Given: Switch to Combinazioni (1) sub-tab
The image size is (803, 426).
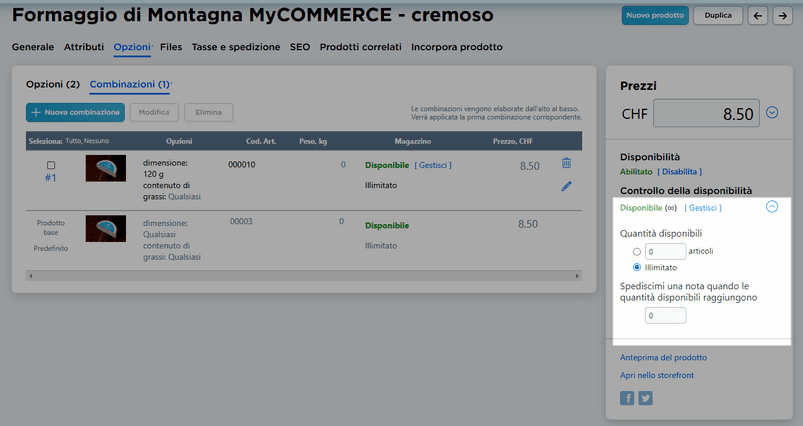Looking at the screenshot, I should [130, 84].
